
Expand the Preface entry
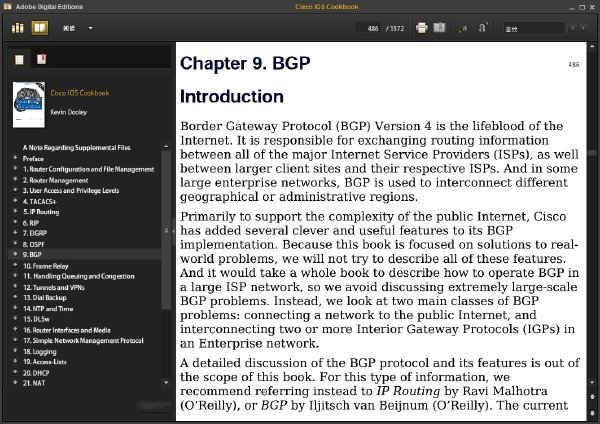click(15, 158)
